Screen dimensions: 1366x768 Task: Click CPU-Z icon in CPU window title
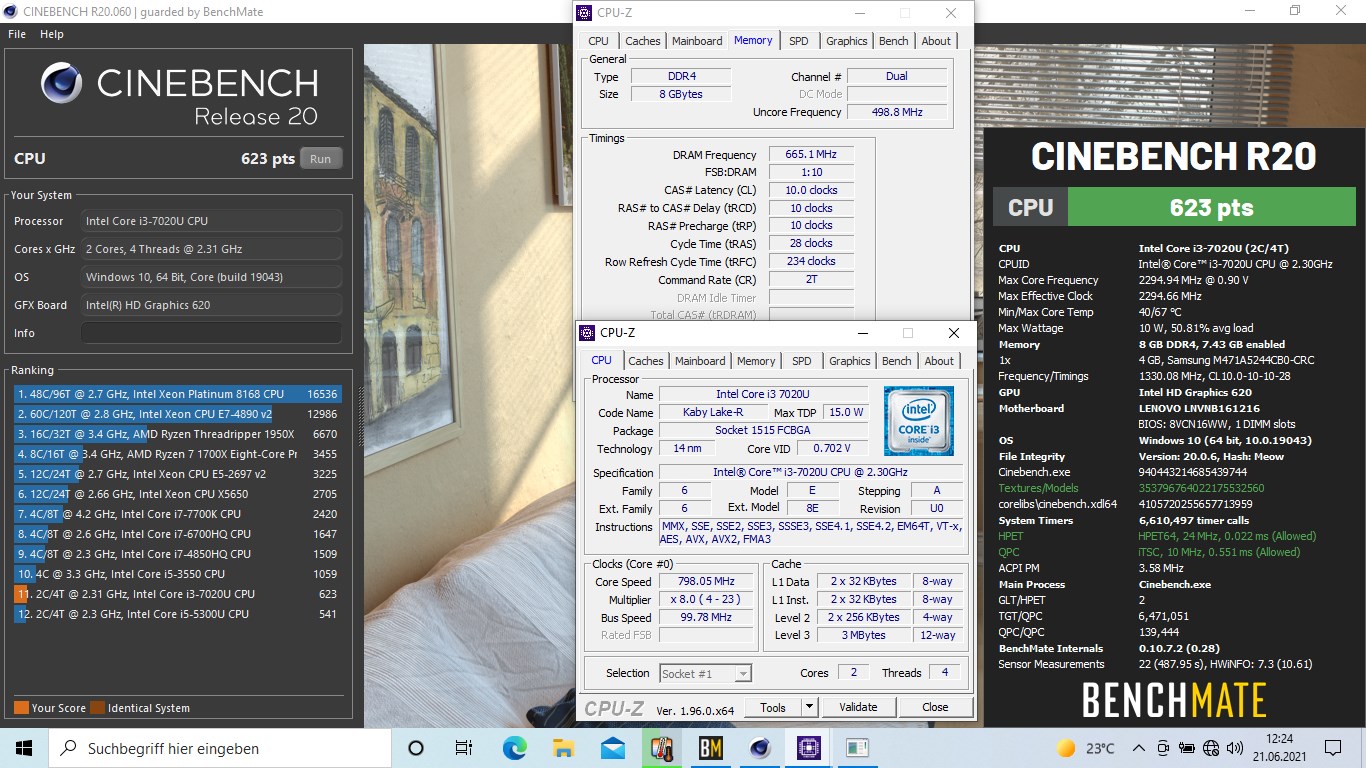click(x=589, y=333)
